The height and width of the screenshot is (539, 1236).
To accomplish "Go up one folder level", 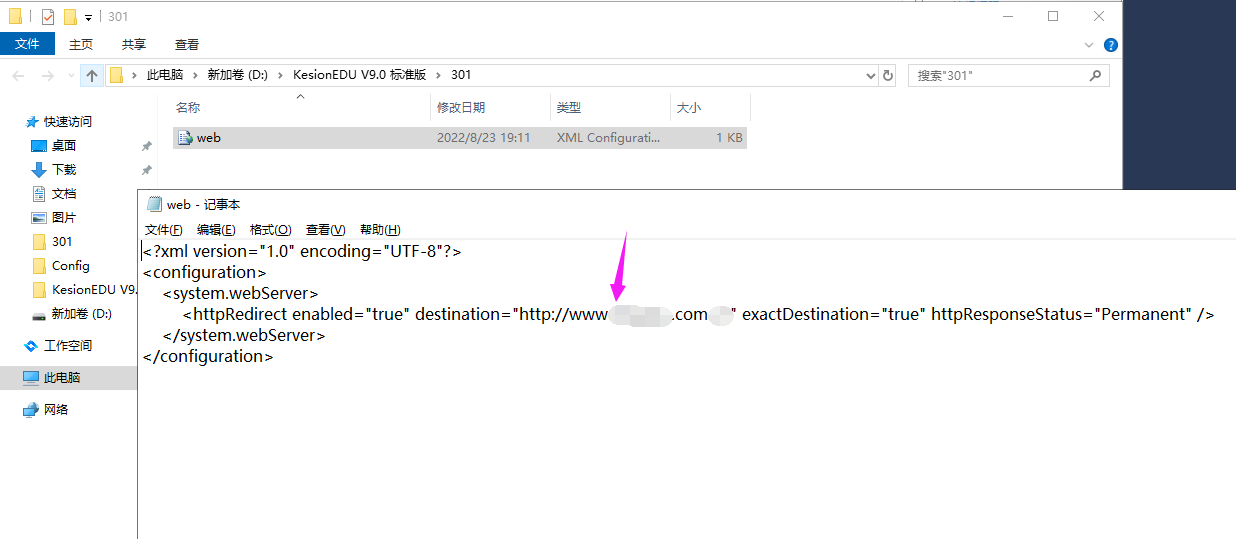I will [x=92, y=75].
